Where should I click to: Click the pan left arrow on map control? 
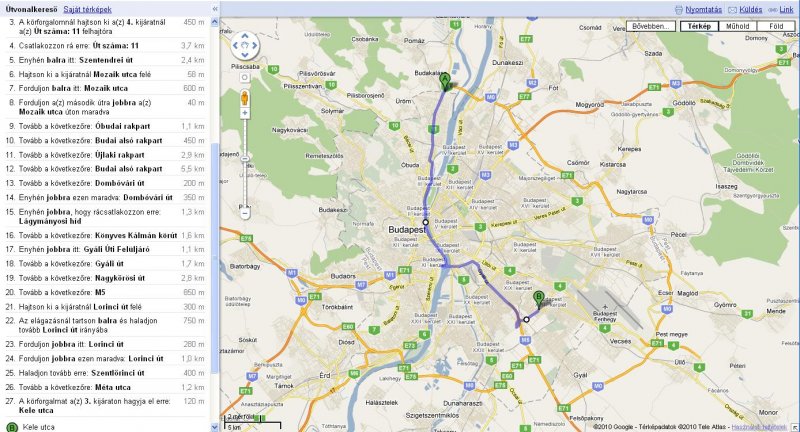coord(236,45)
